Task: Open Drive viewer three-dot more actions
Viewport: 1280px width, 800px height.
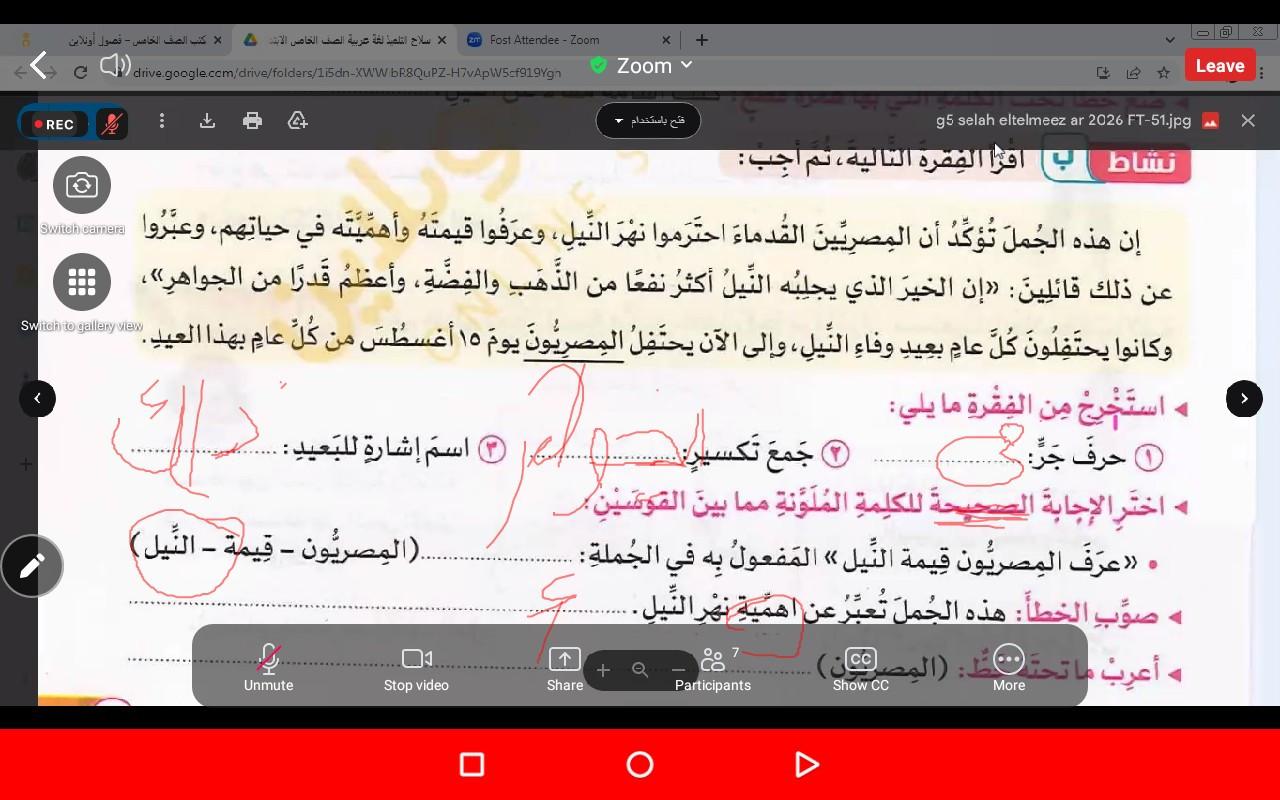Action: 162,121
